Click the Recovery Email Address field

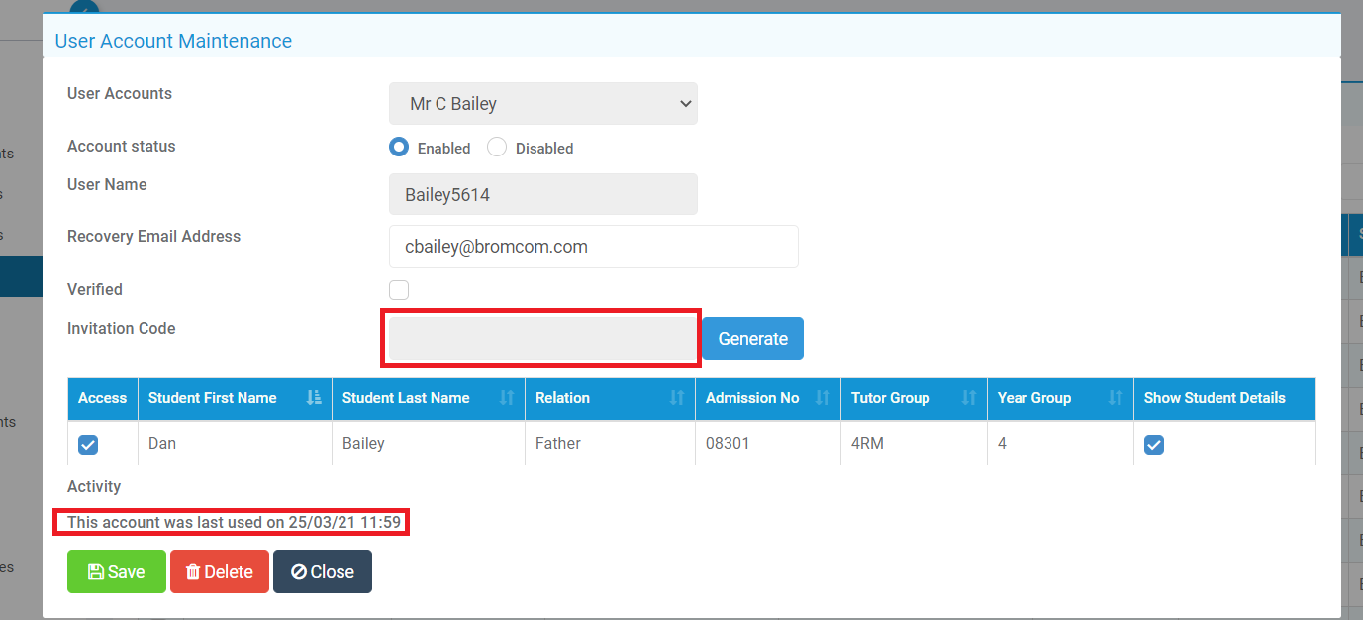593,246
